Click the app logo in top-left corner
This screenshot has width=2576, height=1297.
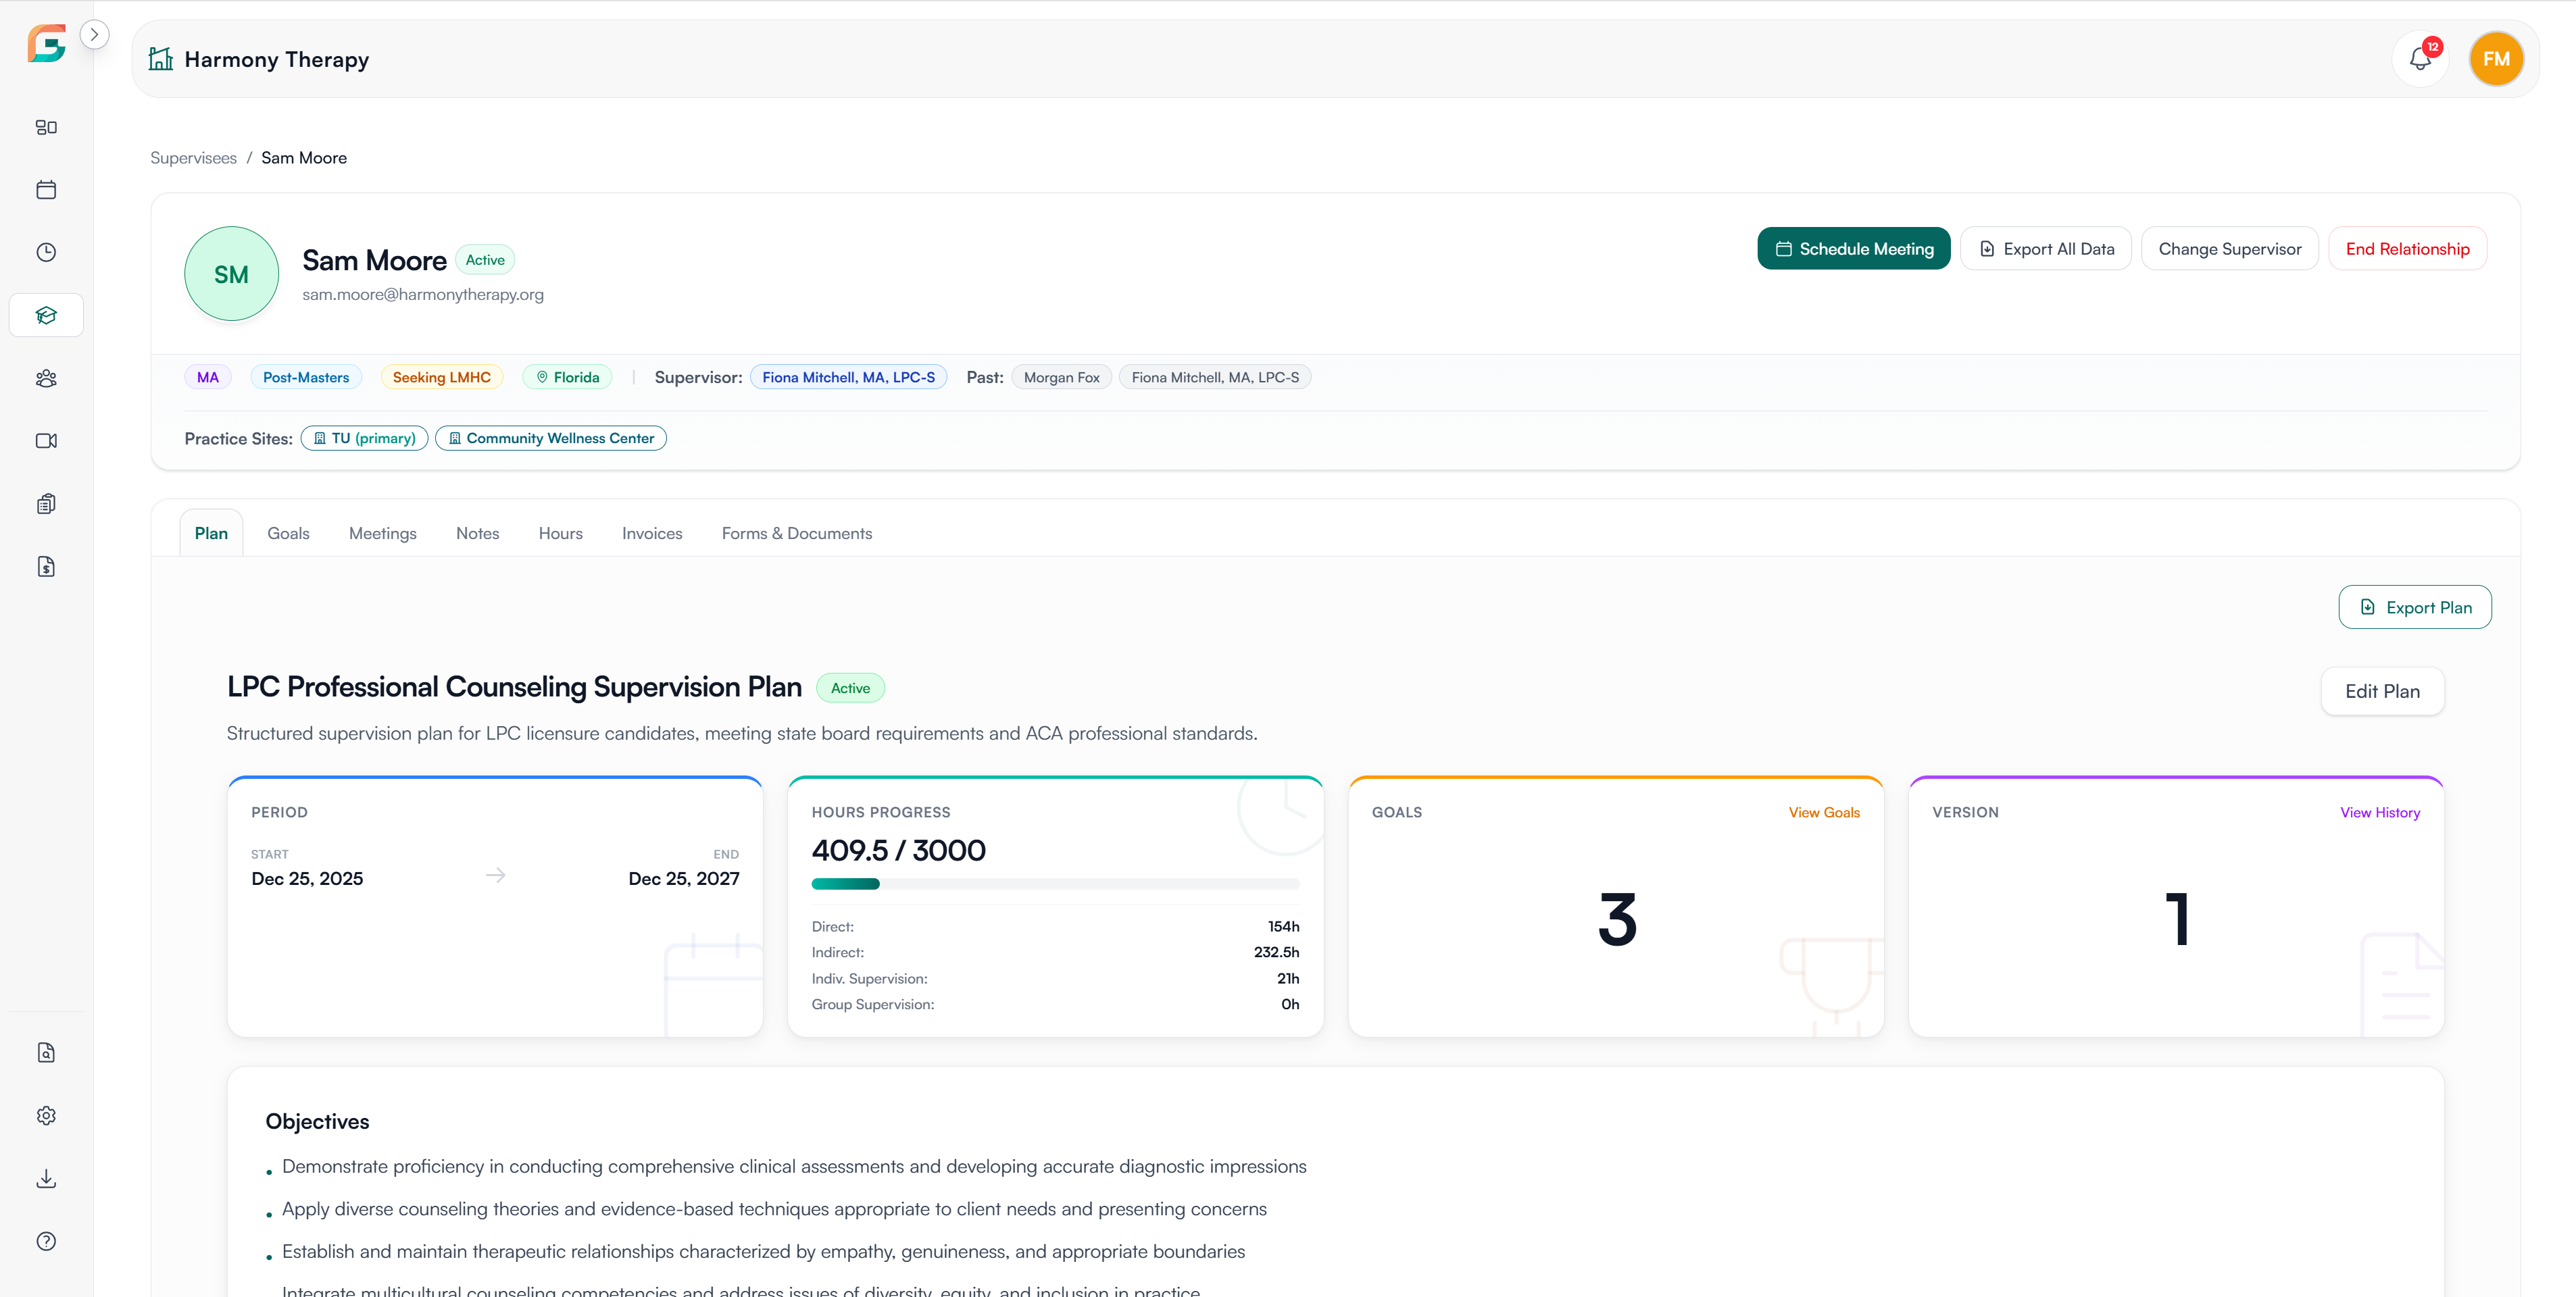pyautogui.click(x=46, y=43)
